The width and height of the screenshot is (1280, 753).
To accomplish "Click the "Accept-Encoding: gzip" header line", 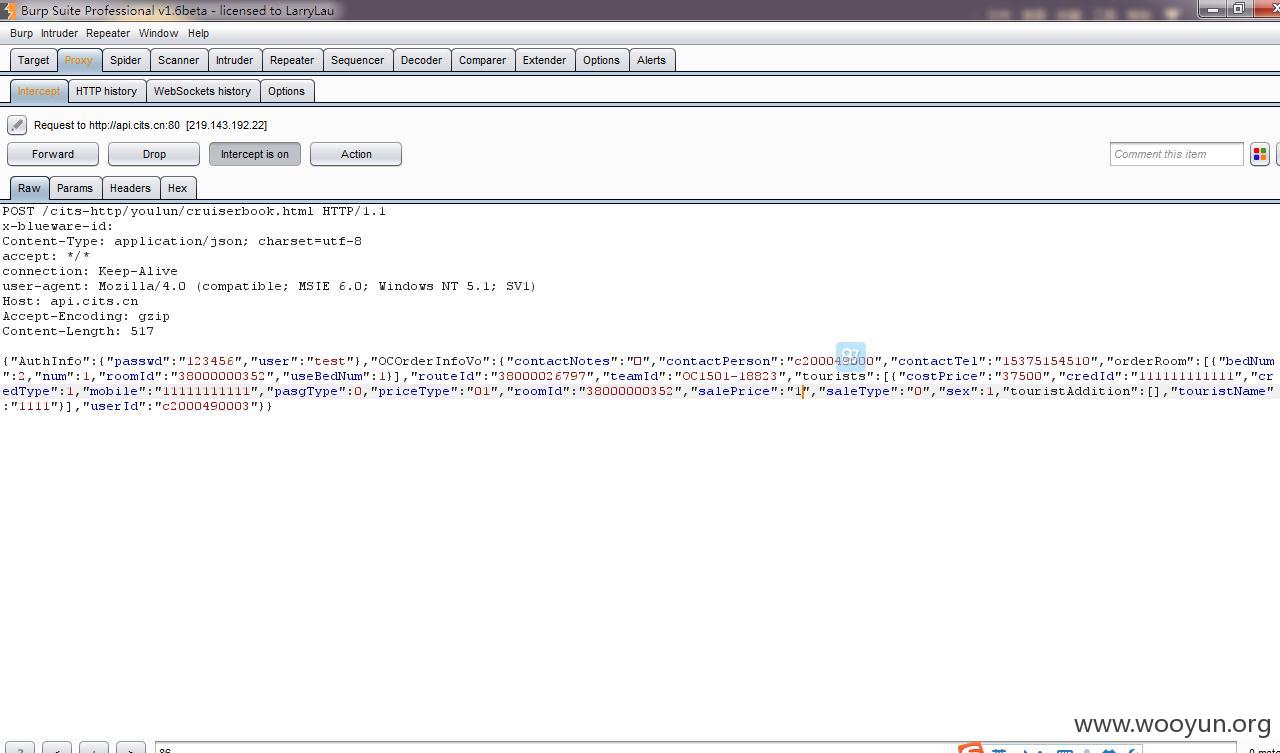I will pyautogui.click(x=86, y=316).
